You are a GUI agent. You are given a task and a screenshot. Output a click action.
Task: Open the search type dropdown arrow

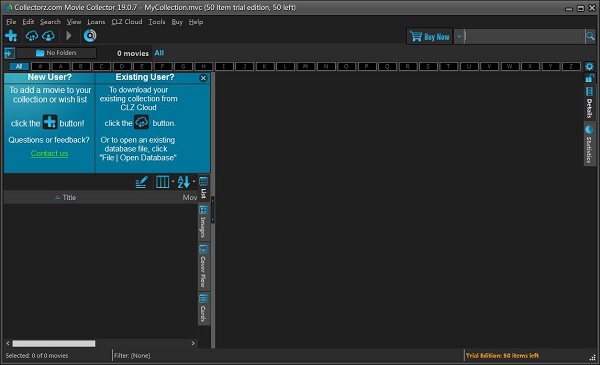[459, 37]
